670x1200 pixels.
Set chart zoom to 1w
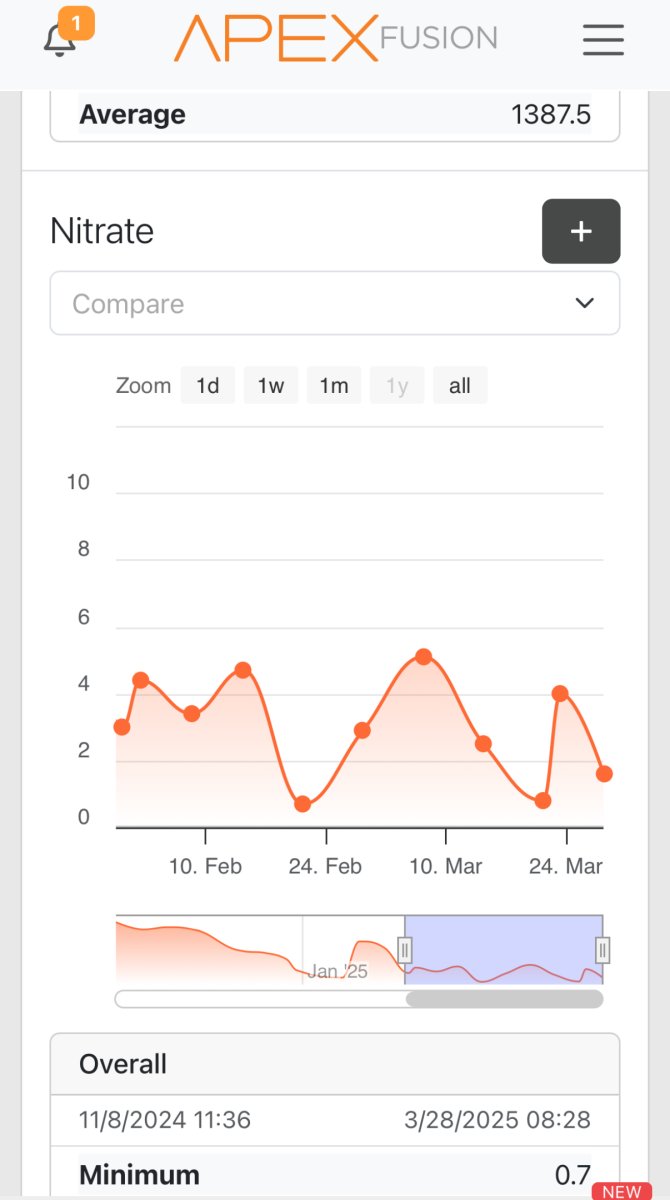(271, 385)
